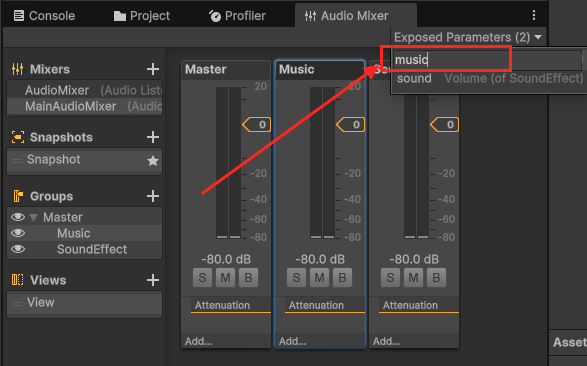Click the Mixers section icon
Screen dimensions: 587x366
18,69
